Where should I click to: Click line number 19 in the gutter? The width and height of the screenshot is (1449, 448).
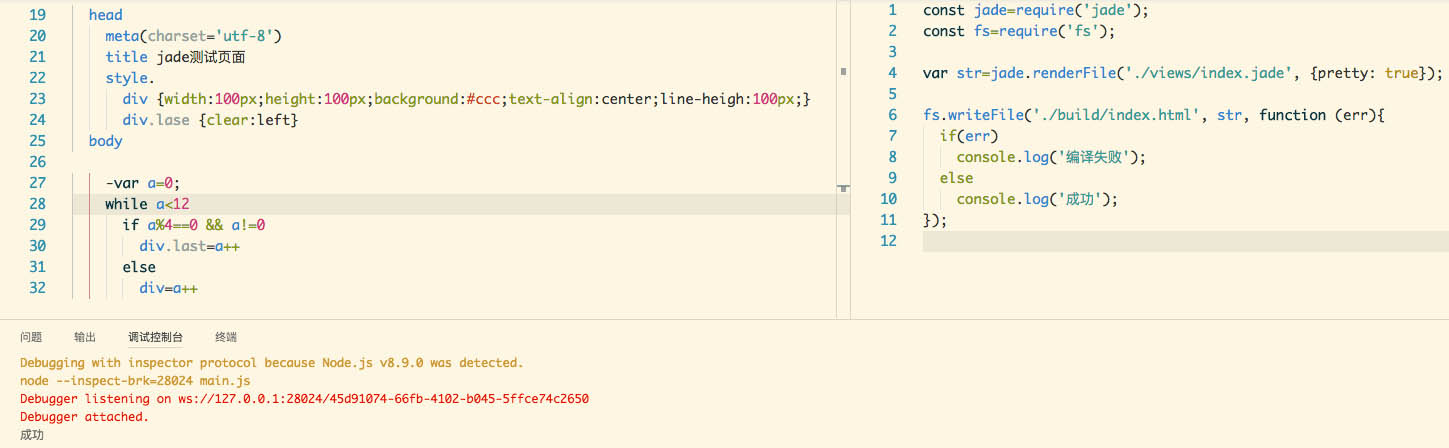37,15
